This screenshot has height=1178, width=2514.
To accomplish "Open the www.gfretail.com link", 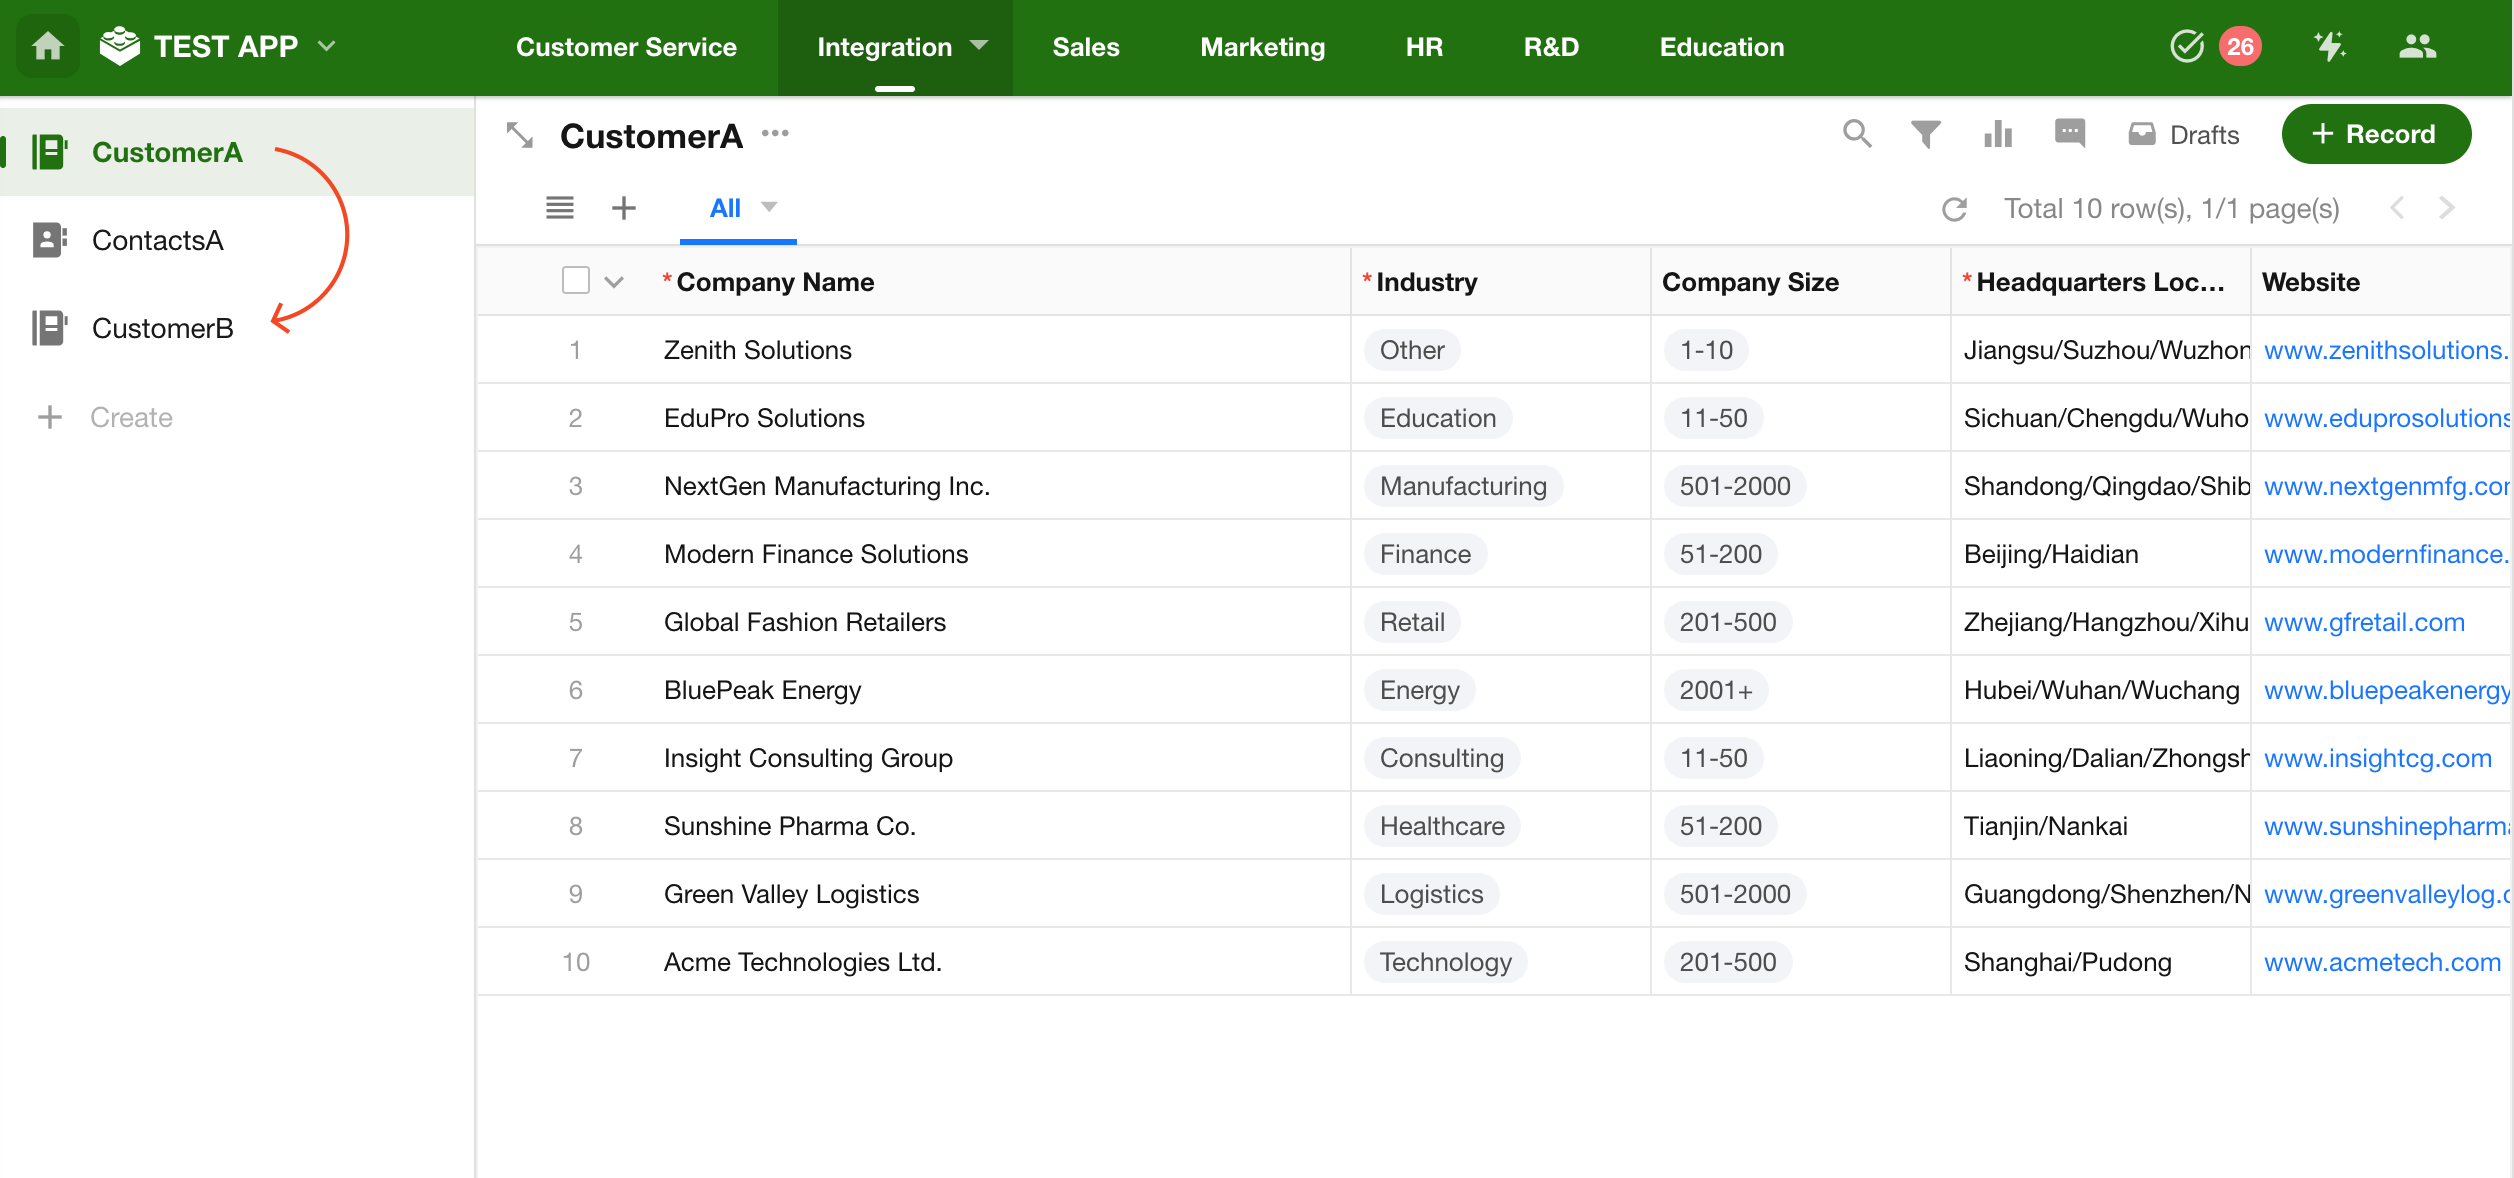I will pyautogui.click(x=2363, y=622).
